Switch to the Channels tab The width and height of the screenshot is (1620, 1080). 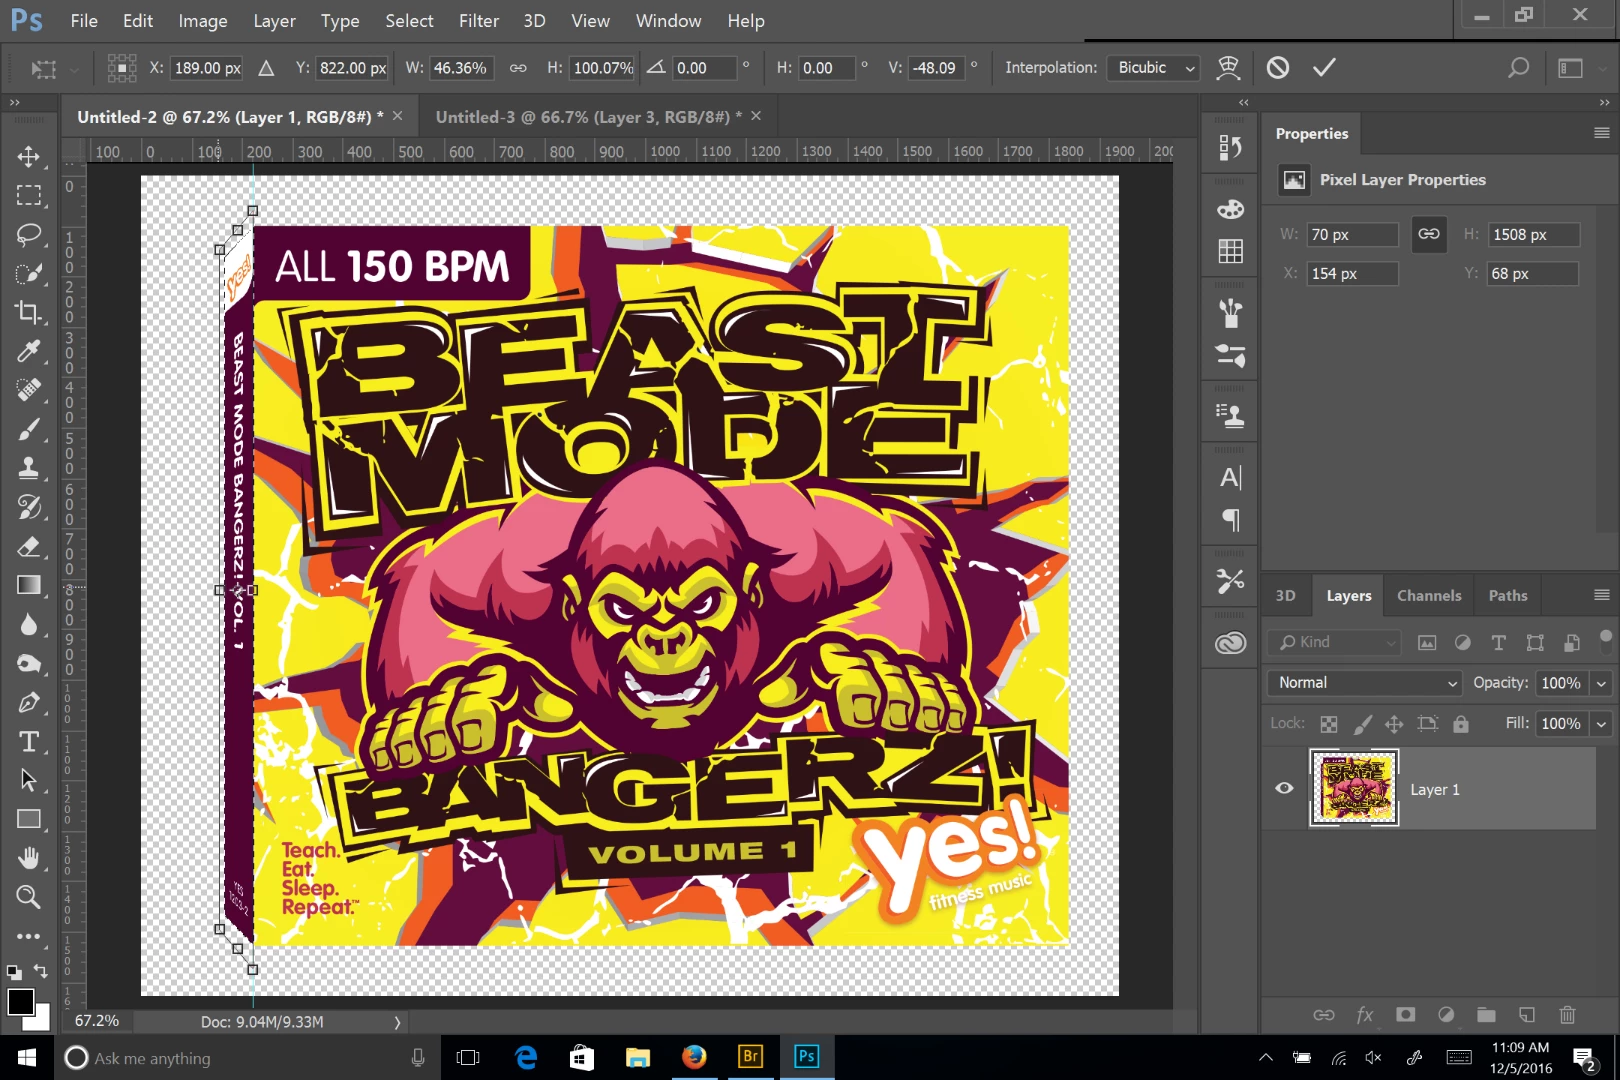point(1429,595)
